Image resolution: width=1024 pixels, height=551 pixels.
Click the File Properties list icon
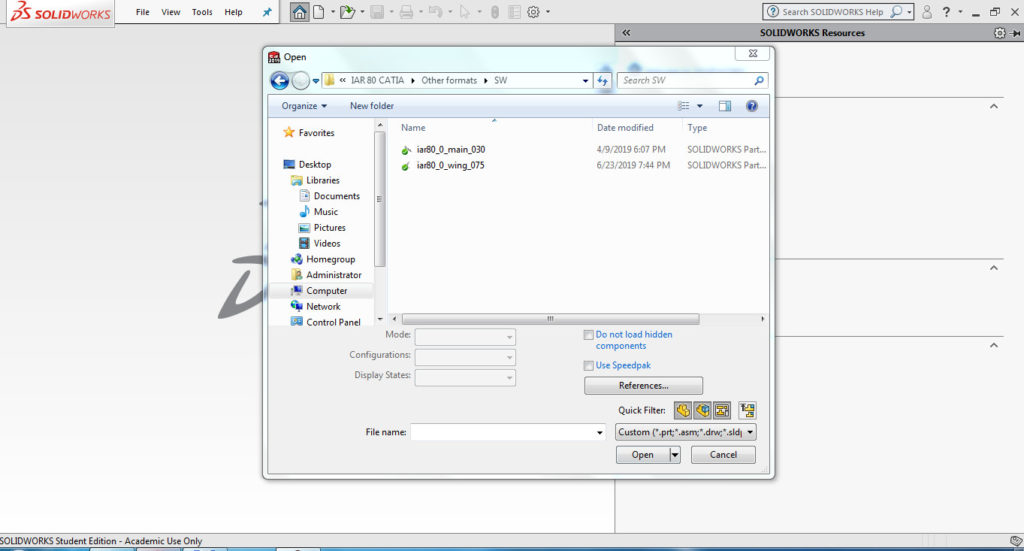pos(515,12)
